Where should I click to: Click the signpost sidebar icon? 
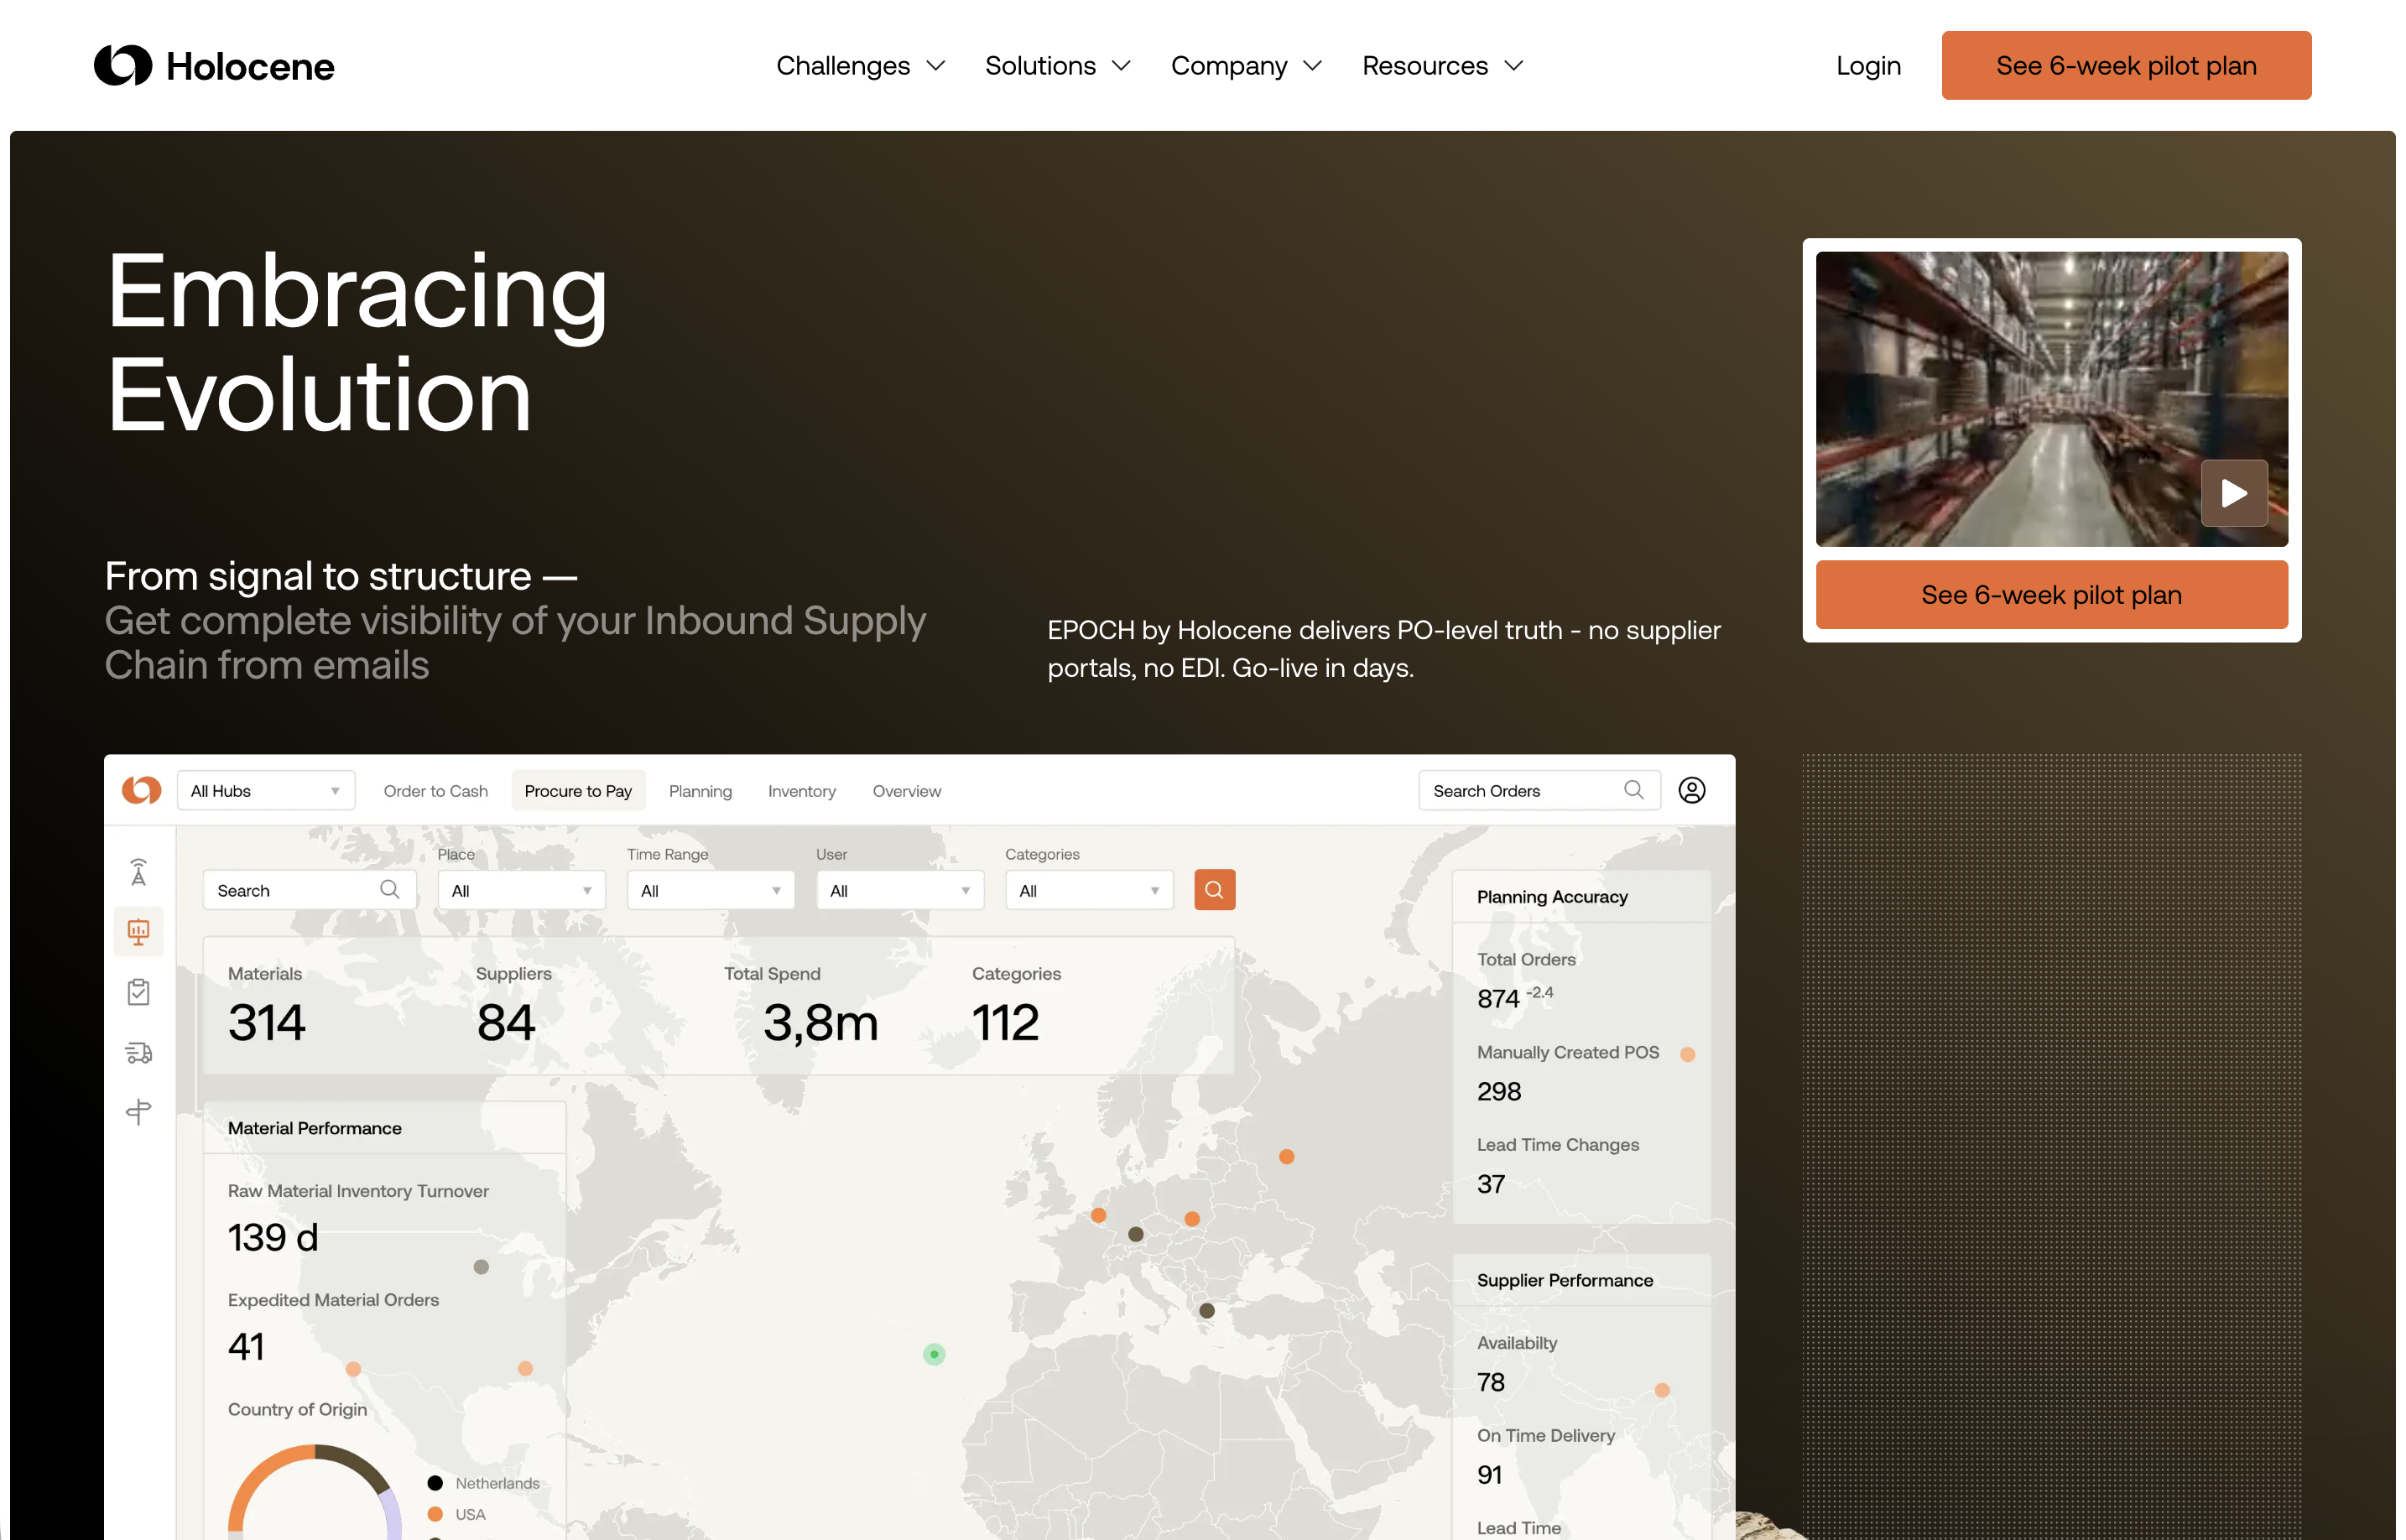tap(139, 1112)
